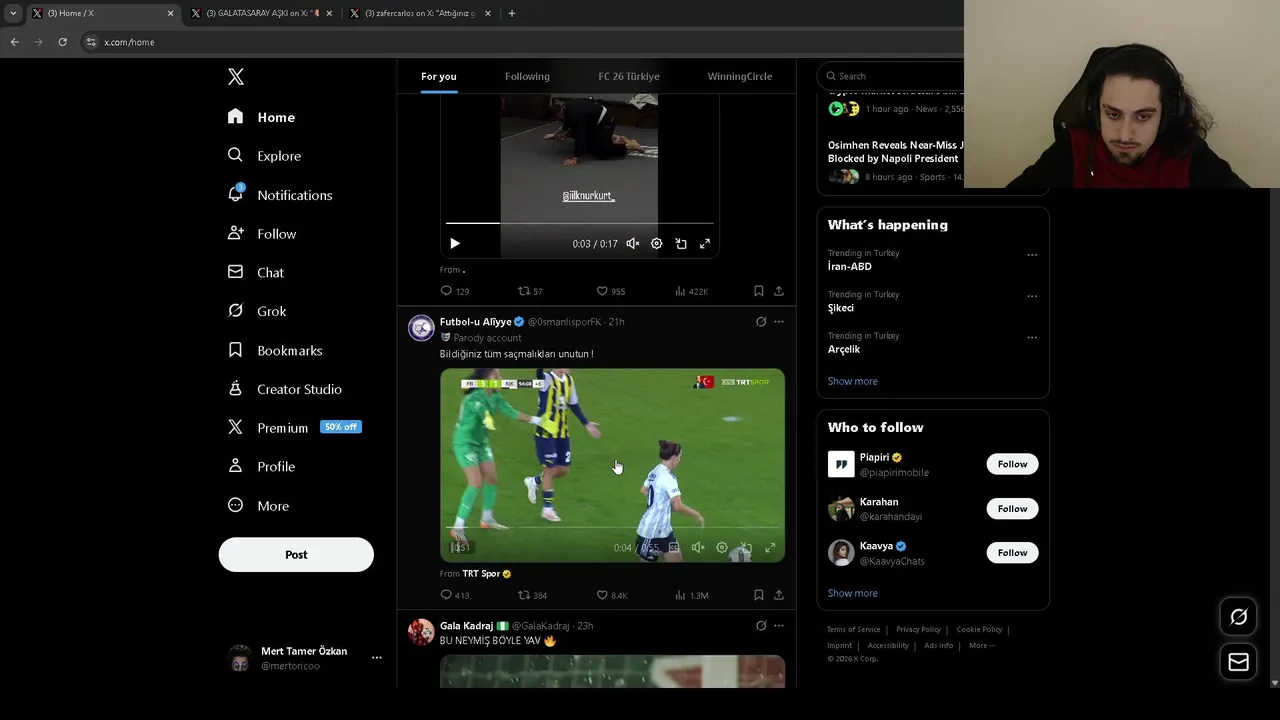
Task: Open settings gear on top video
Action: pyautogui.click(x=656, y=243)
